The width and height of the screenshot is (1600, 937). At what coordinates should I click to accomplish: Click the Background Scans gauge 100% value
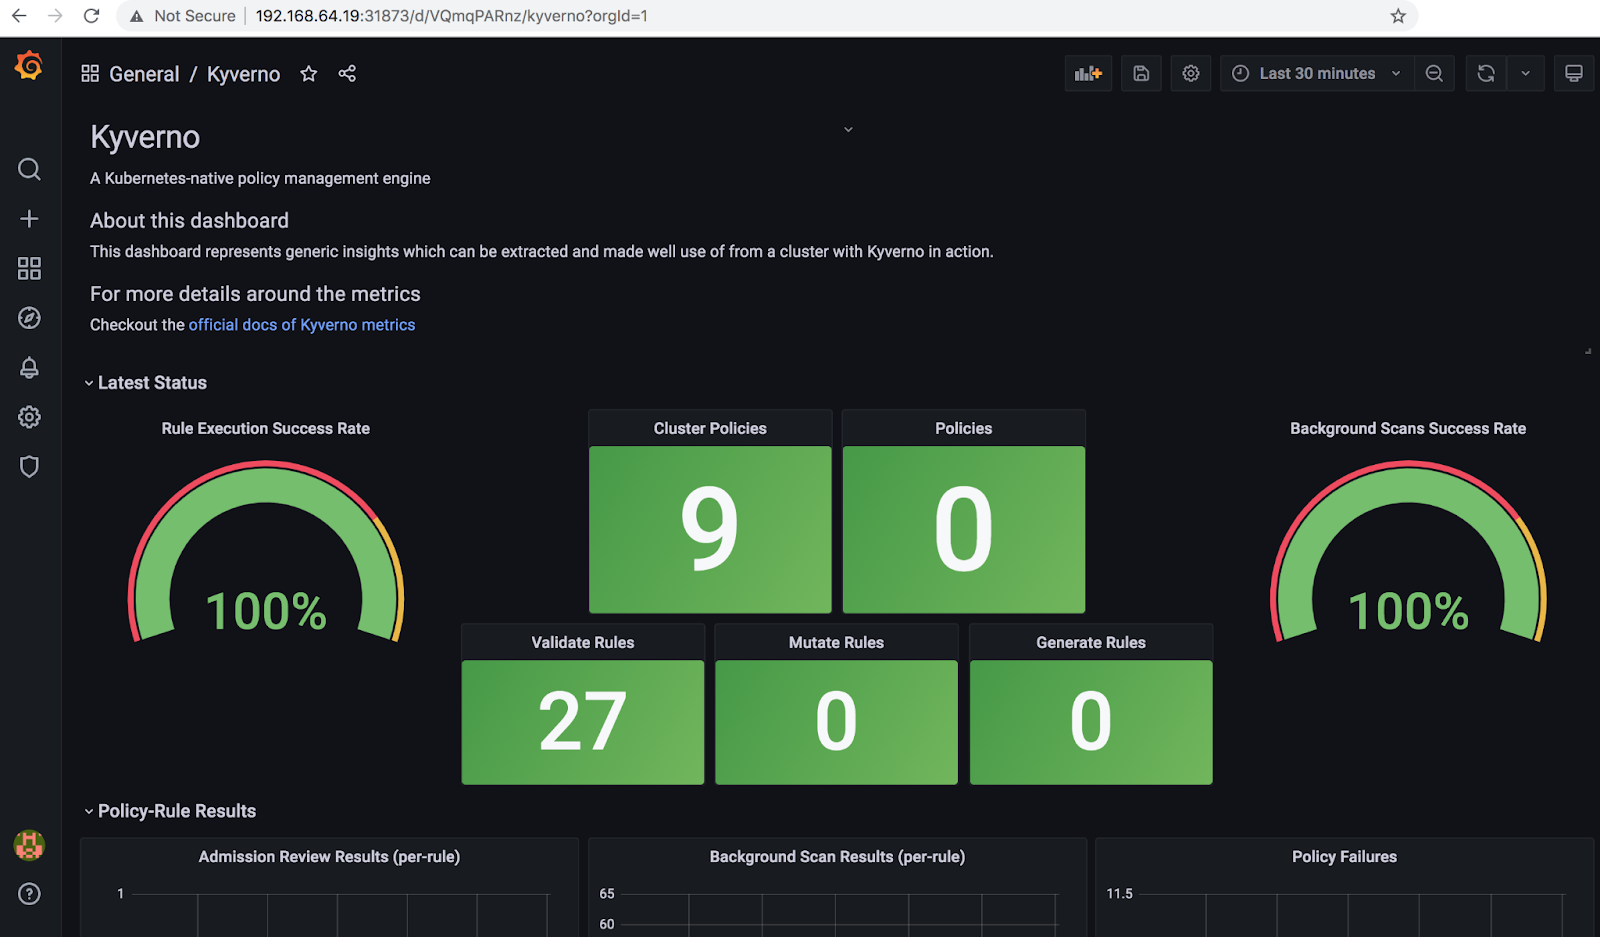click(1408, 611)
